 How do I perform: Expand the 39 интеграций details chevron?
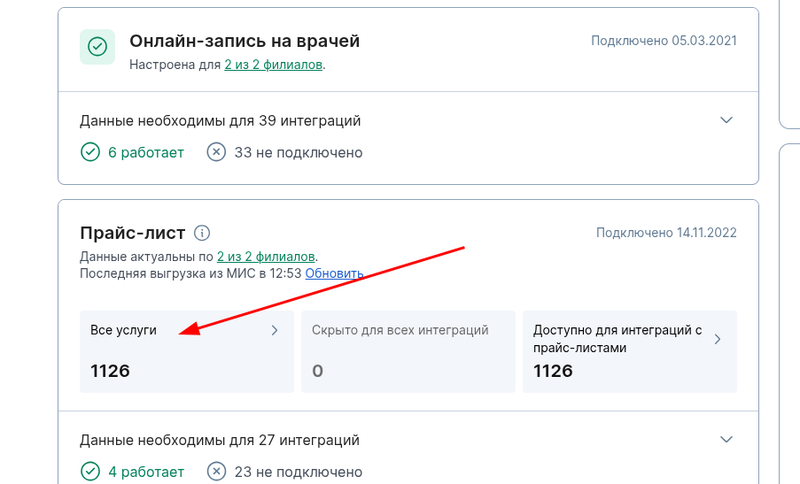tap(727, 120)
